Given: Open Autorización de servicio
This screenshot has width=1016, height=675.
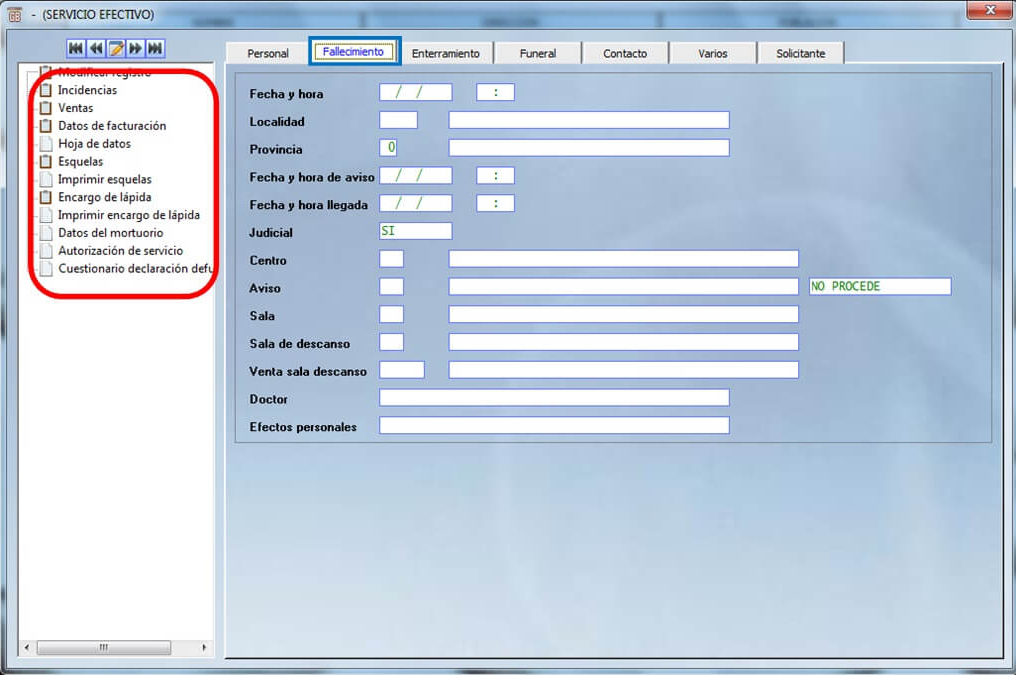Looking at the screenshot, I should pos(121,251).
